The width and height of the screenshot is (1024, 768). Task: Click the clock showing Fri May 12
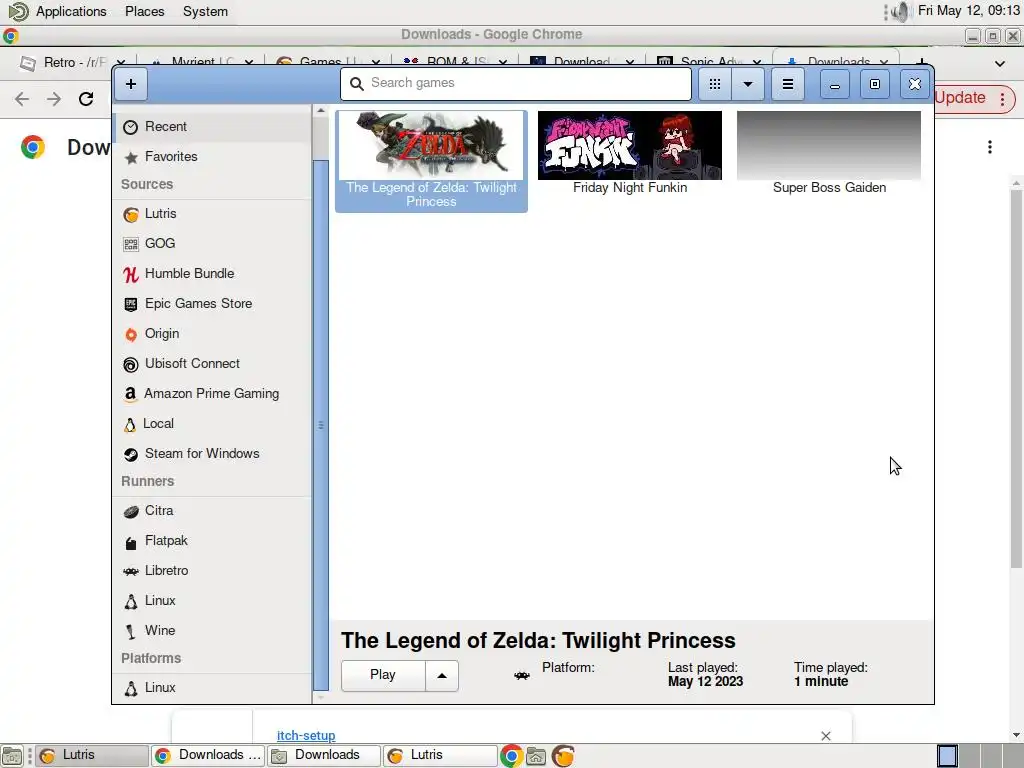click(x=968, y=10)
